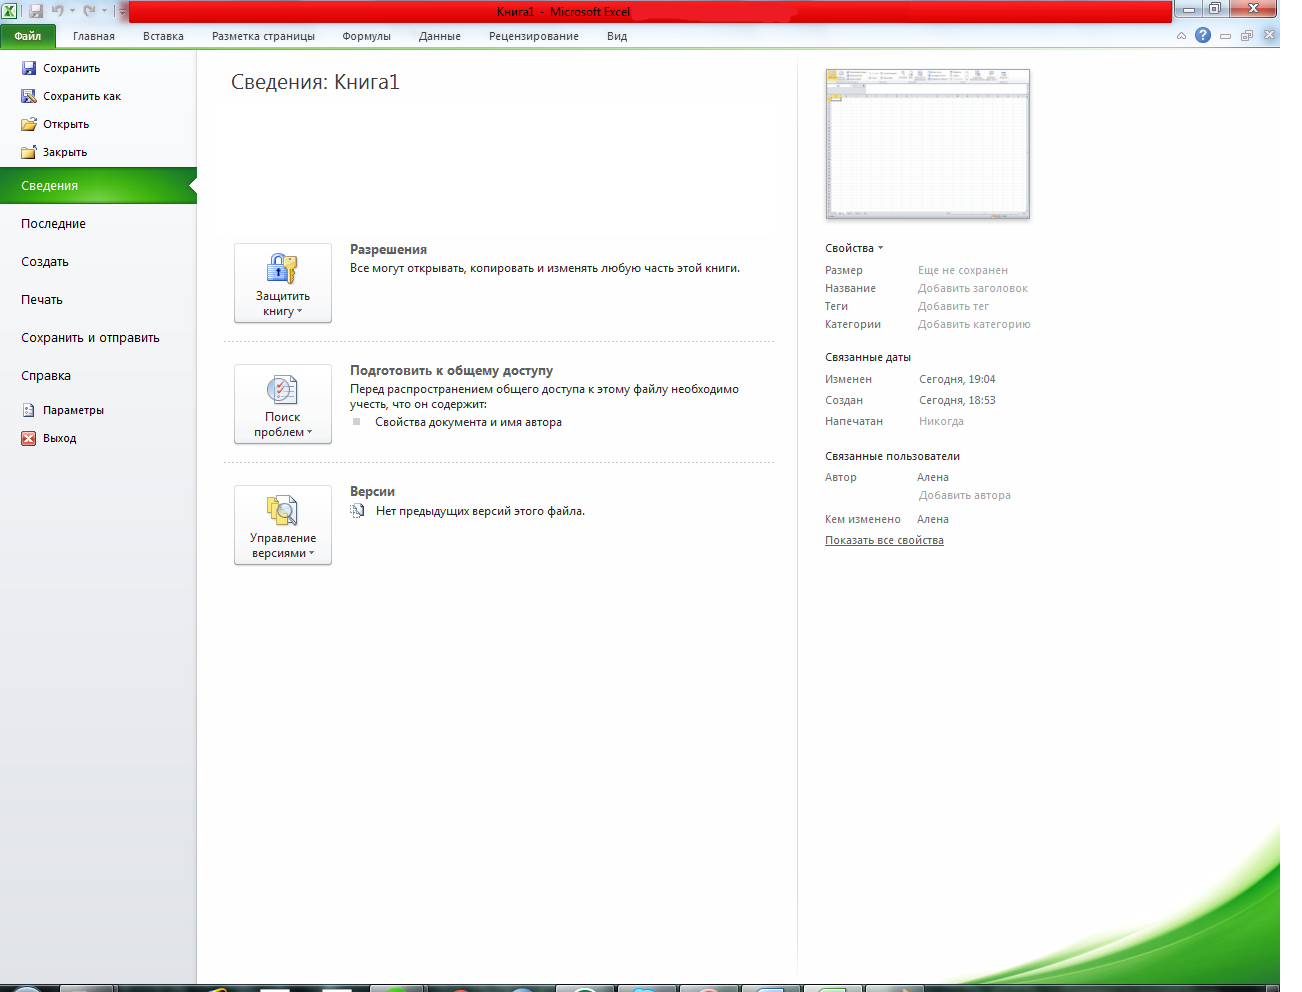Screen dimensions: 1302x992
Task: Click the Save floppy icon in Backstage menu
Action: 29,68
